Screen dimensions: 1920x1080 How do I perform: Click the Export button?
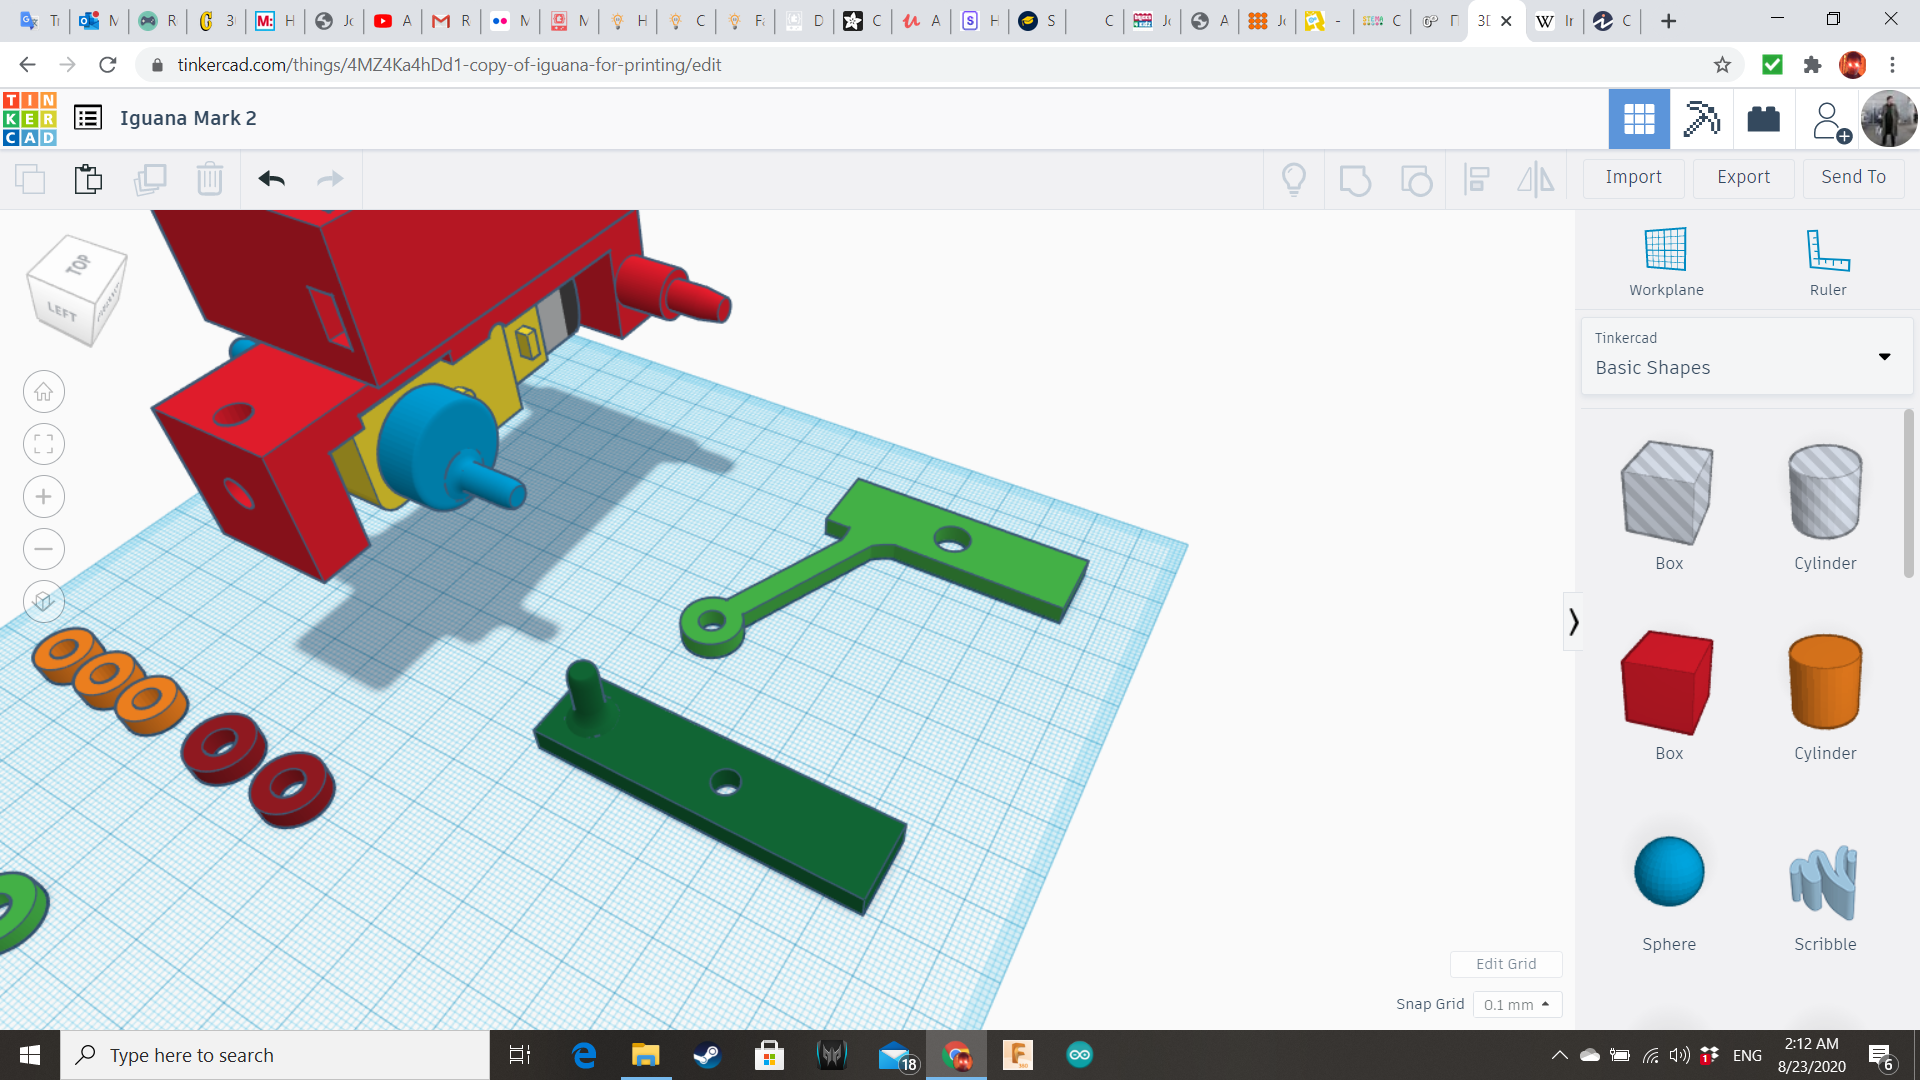[x=1743, y=177]
